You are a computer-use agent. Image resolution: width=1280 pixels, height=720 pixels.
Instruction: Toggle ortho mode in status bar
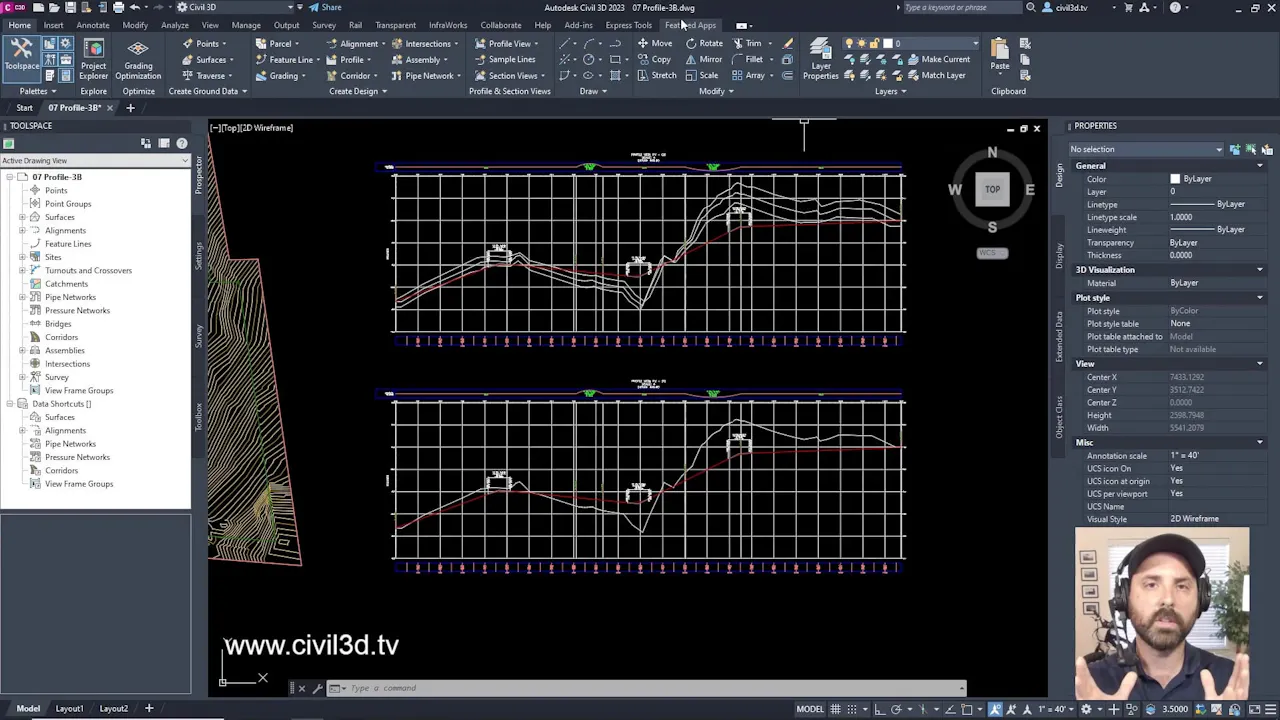point(880,709)
